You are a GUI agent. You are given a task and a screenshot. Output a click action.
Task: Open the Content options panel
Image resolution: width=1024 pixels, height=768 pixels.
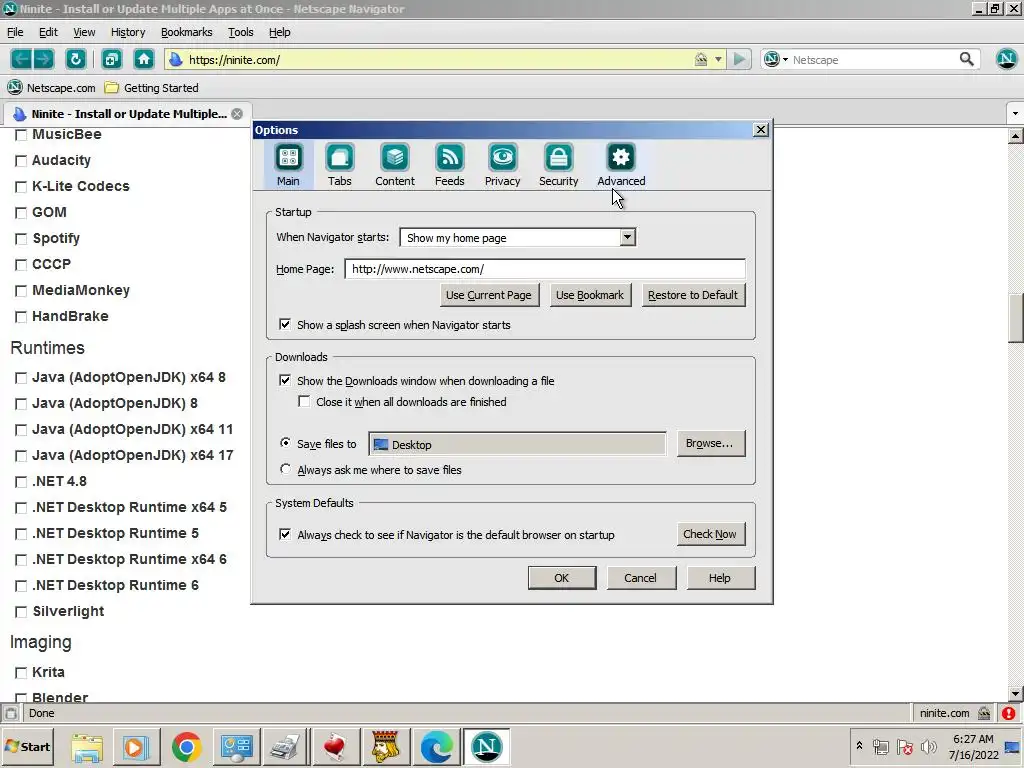coord(394,165)
